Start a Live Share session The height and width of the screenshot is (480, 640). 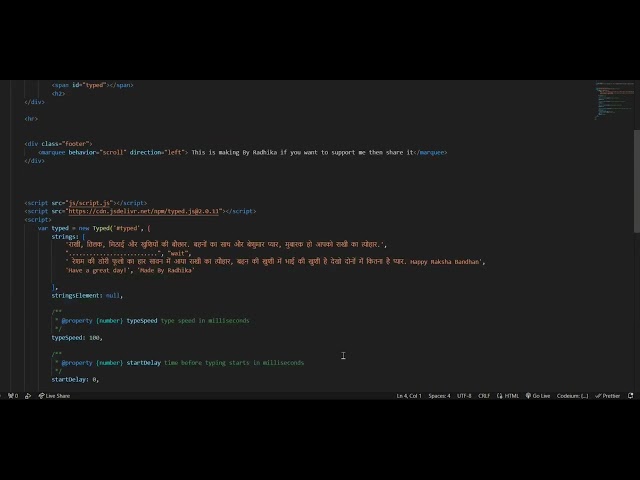[x=54, y=396]
